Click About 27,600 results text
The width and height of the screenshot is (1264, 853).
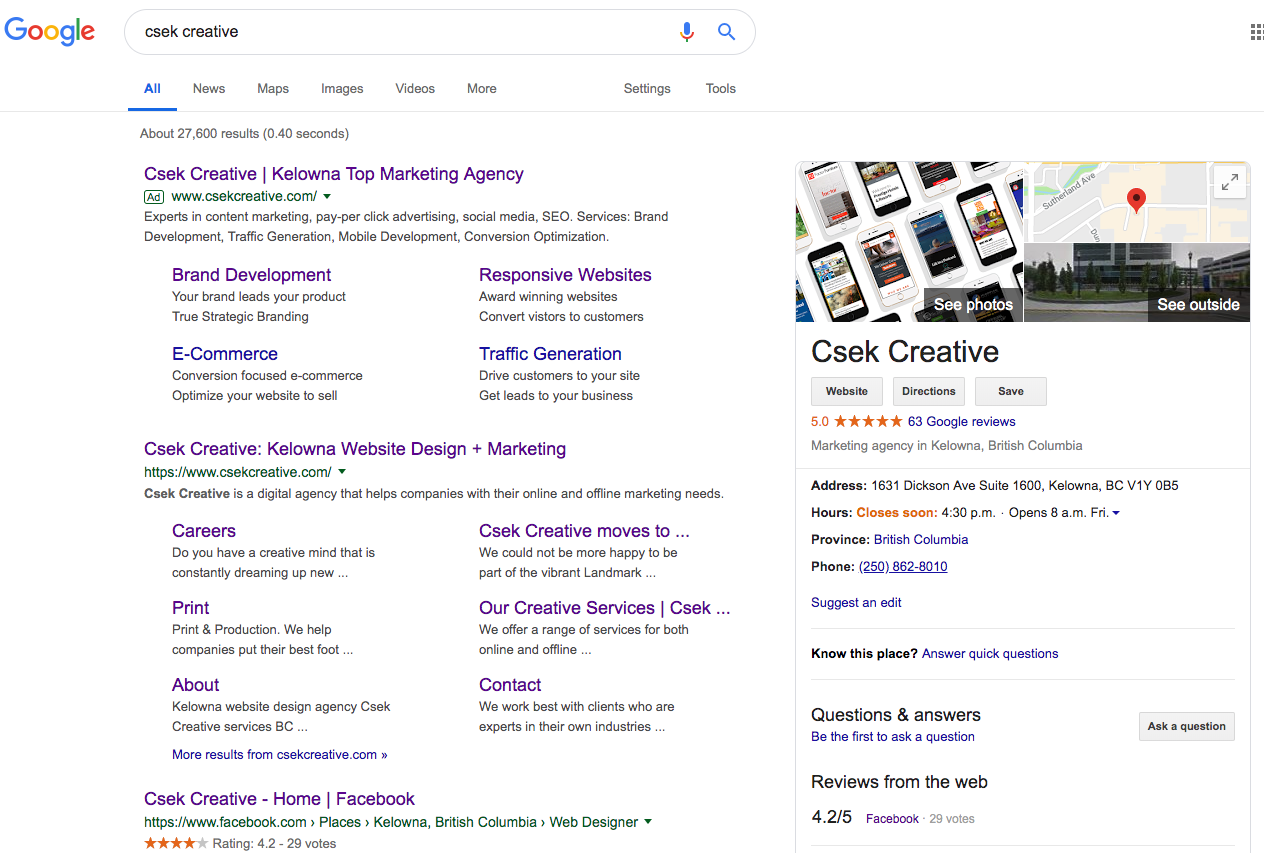(244, 134)
